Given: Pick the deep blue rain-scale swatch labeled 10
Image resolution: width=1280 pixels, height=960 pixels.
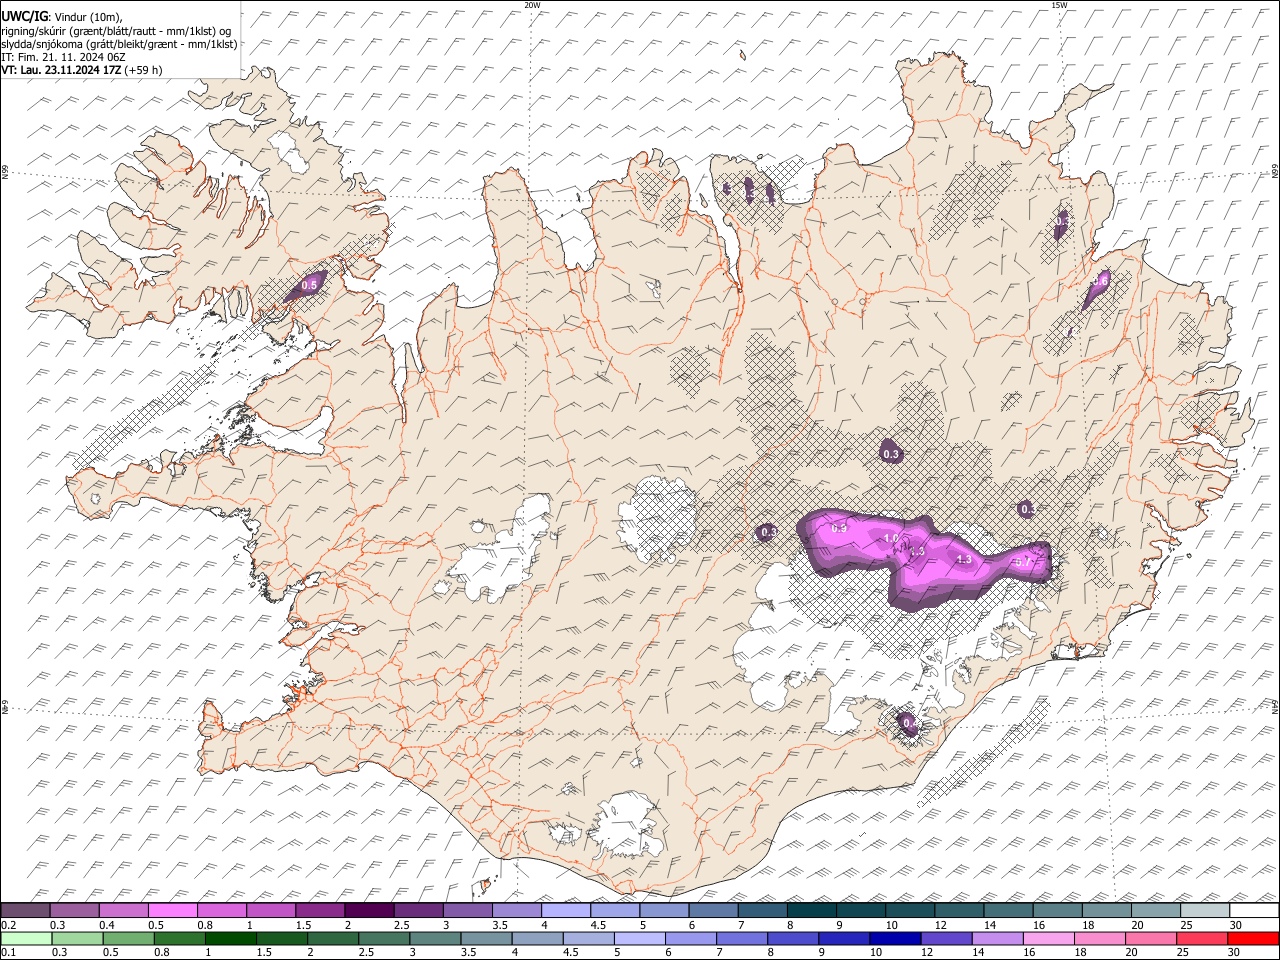Looking at the screenshot, I should [894, 938].
